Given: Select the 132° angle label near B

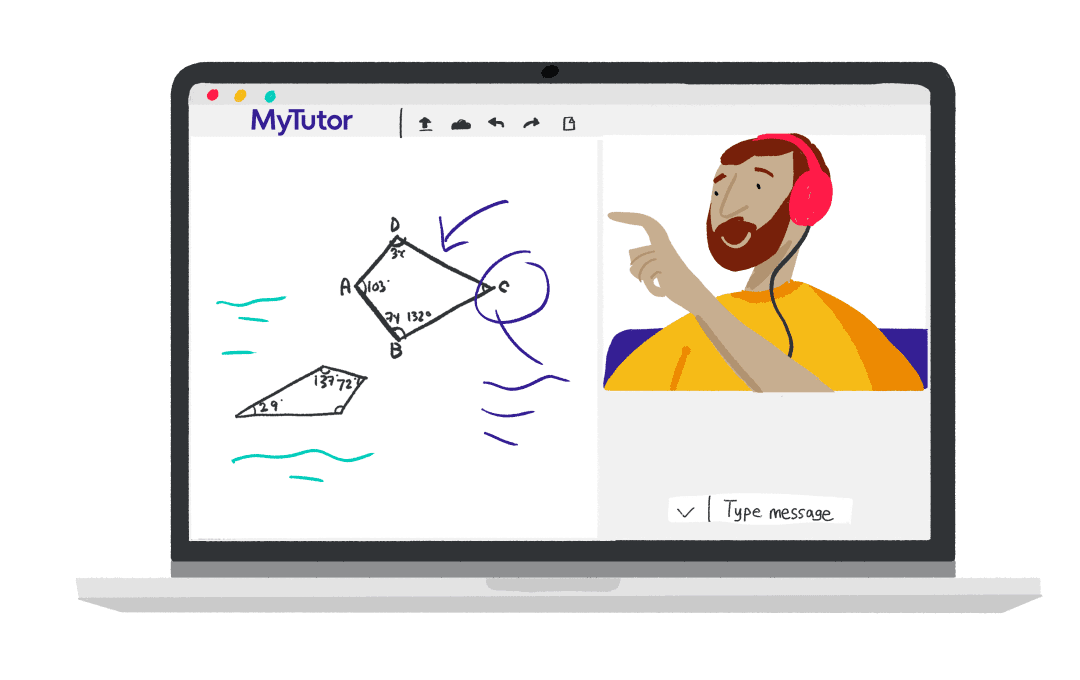Looking at the screenshot, I should pos(417,317).
